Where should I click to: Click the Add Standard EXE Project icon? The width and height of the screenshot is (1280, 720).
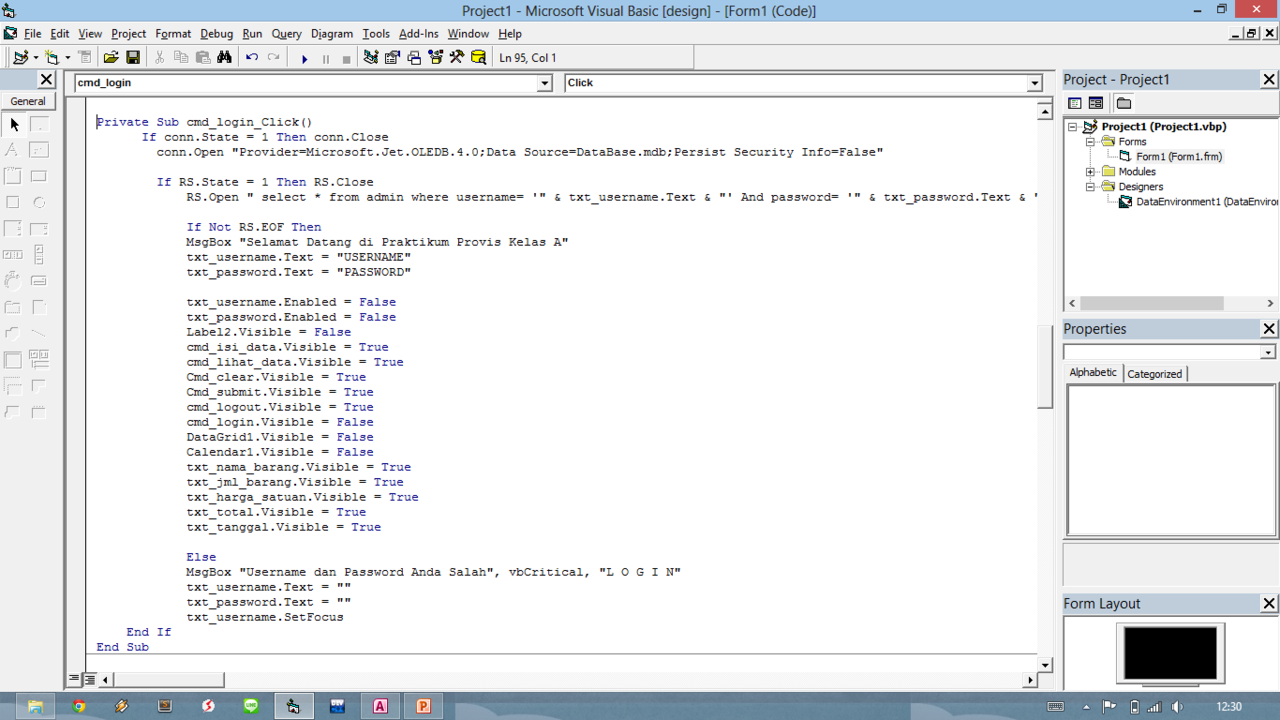[20, 58]
